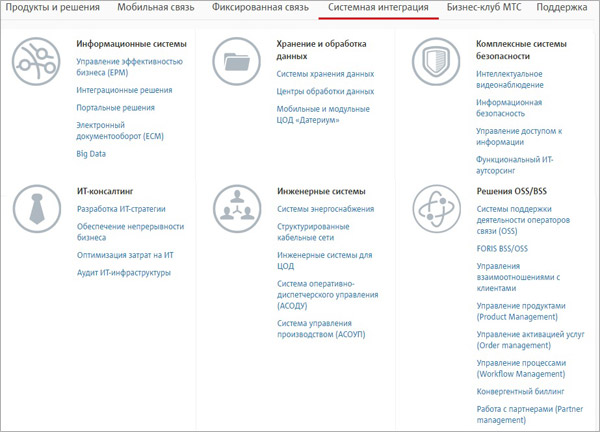
Task: Open Системы поддержки деятельности операторов связи (OSS)
Action: pyautogui.click(x=523, y=220)
